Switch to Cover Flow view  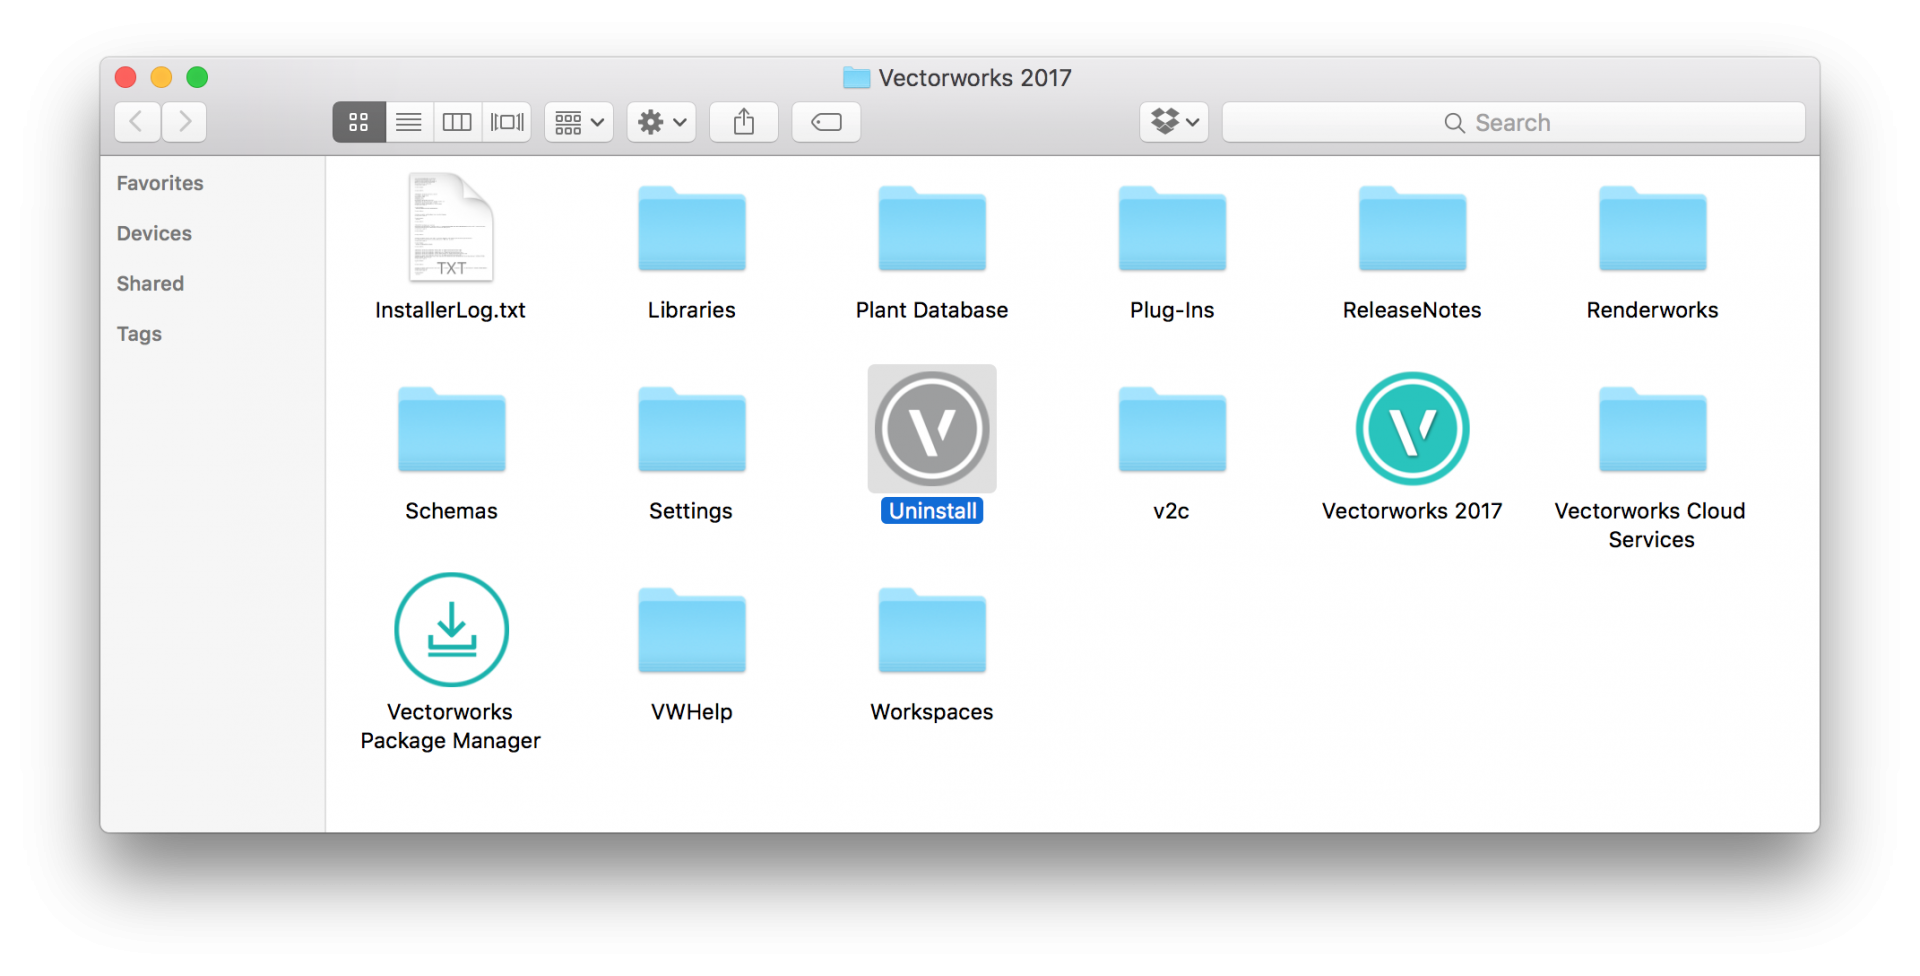click(x=507, y=122)
